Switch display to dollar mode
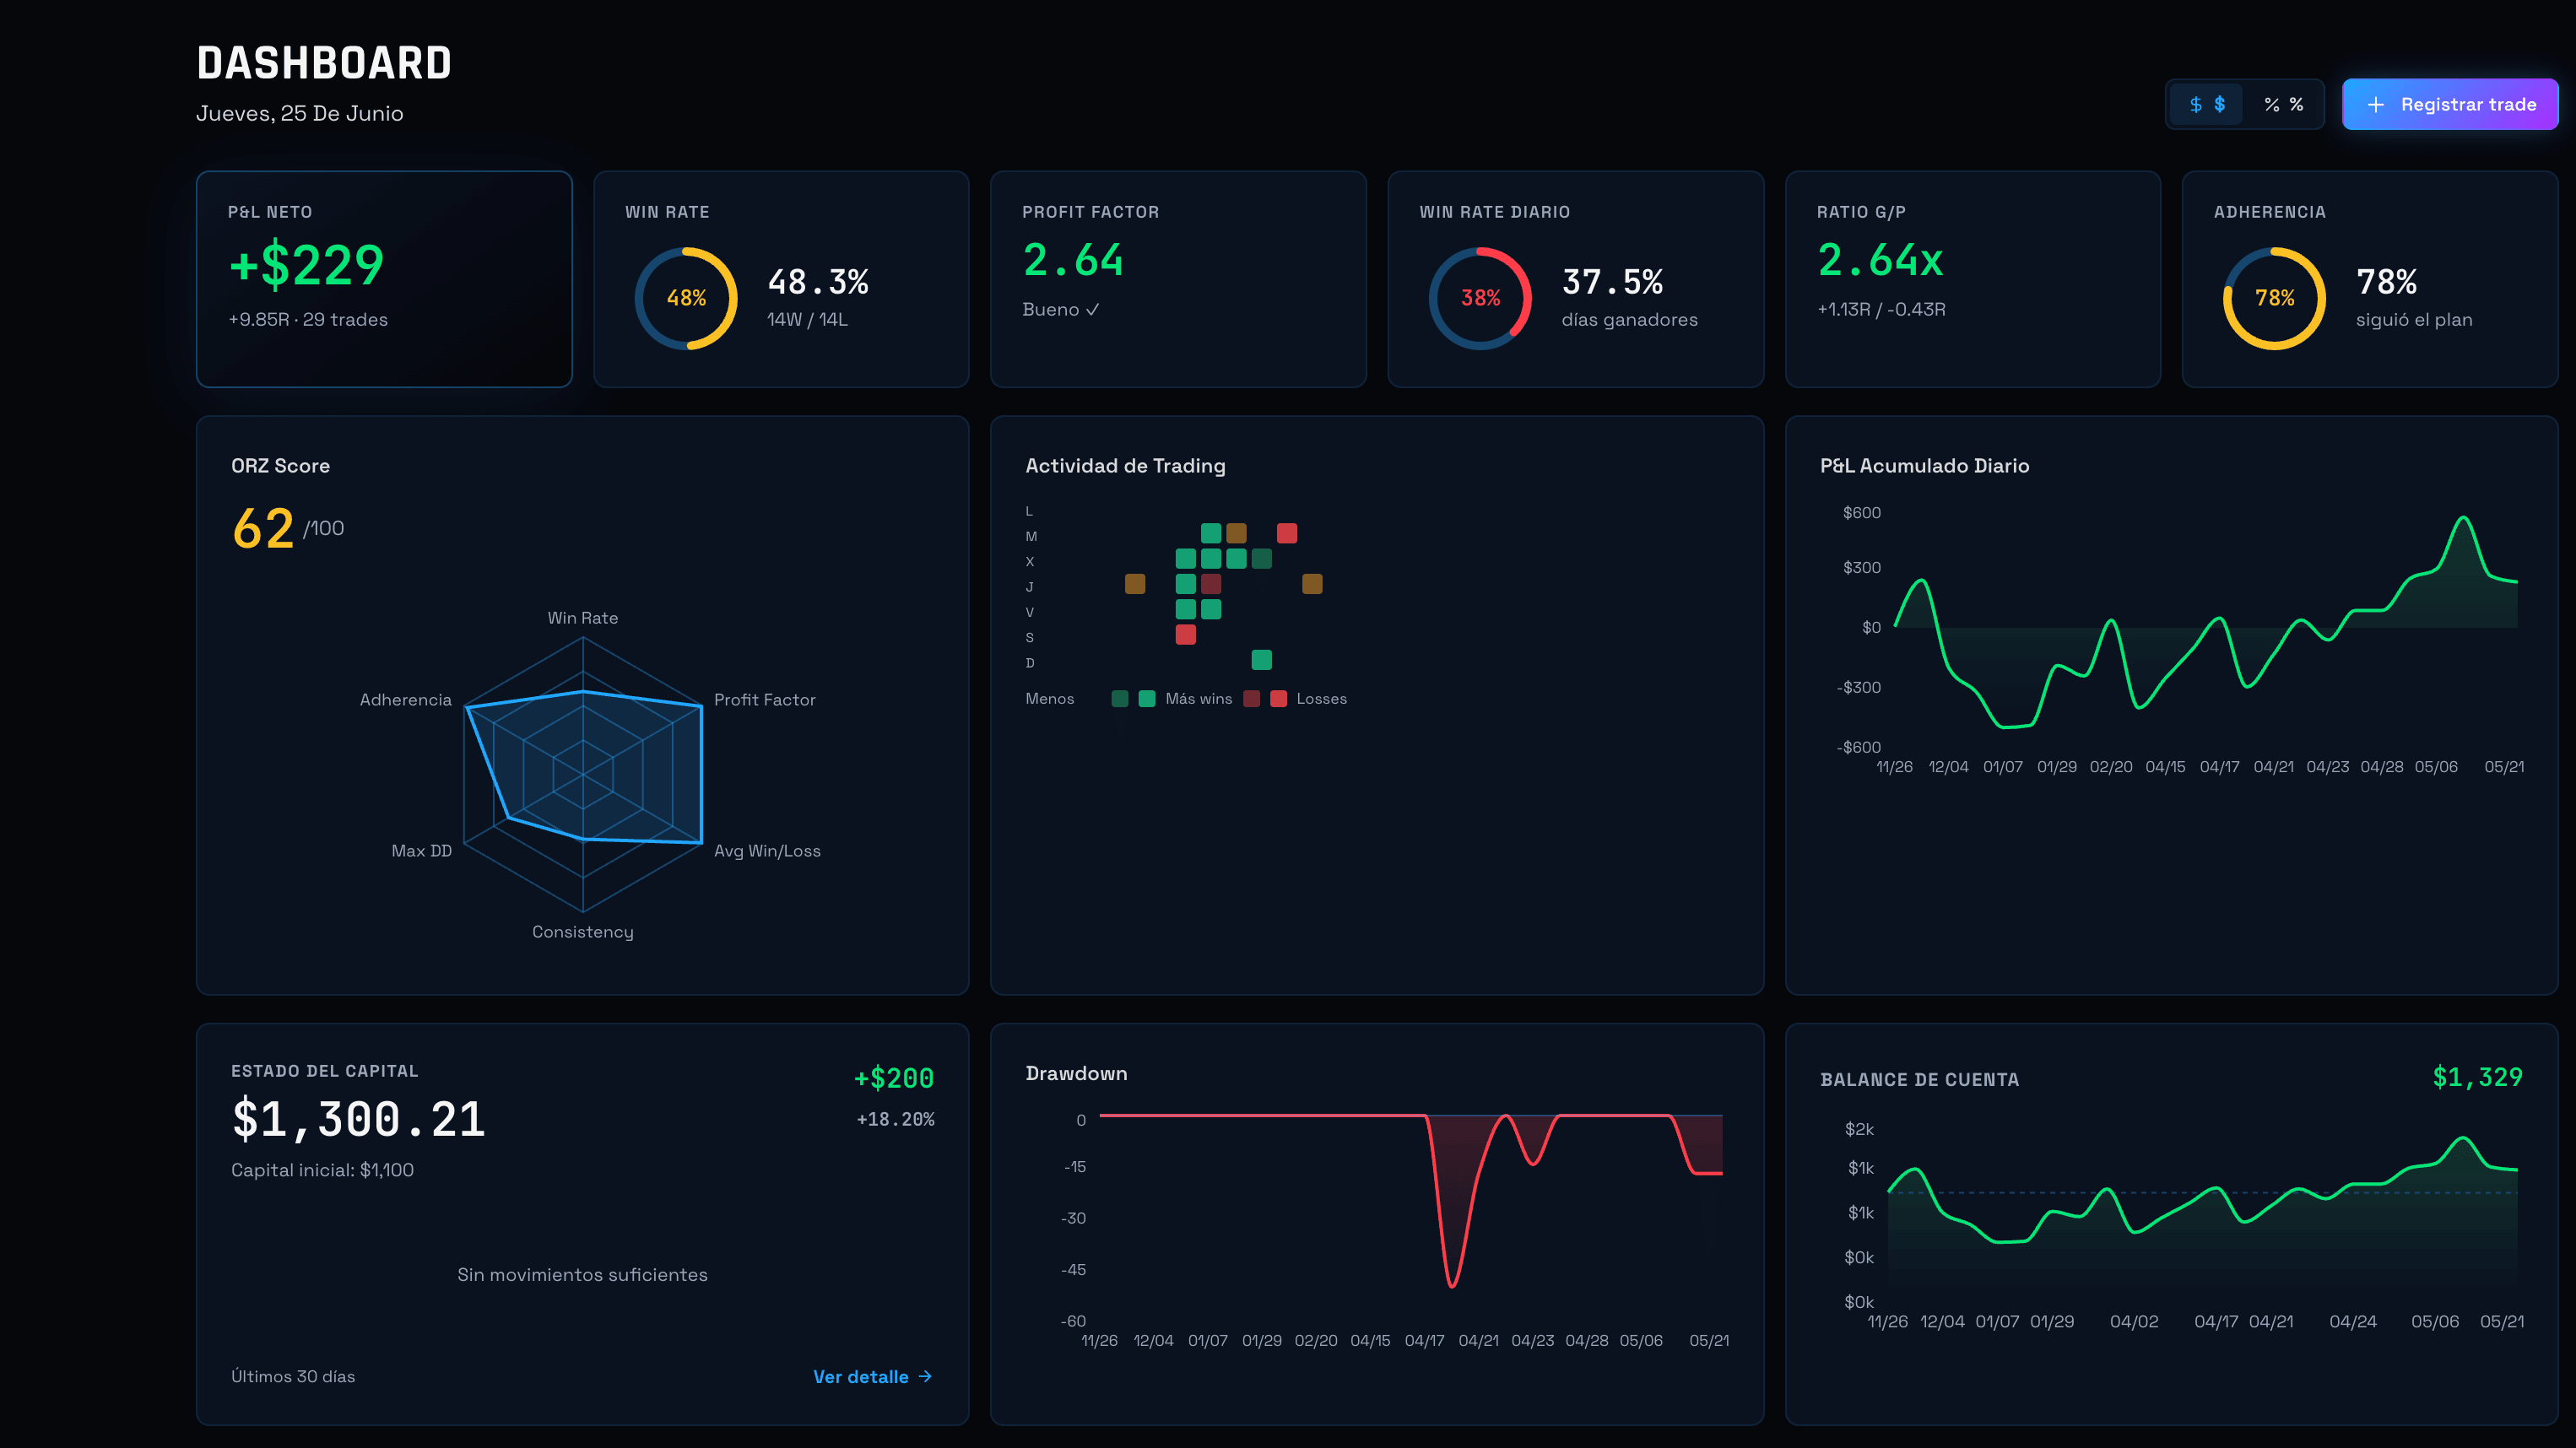The width and height of the screenshot is (2576, 1448). [x=2206, y=104]
